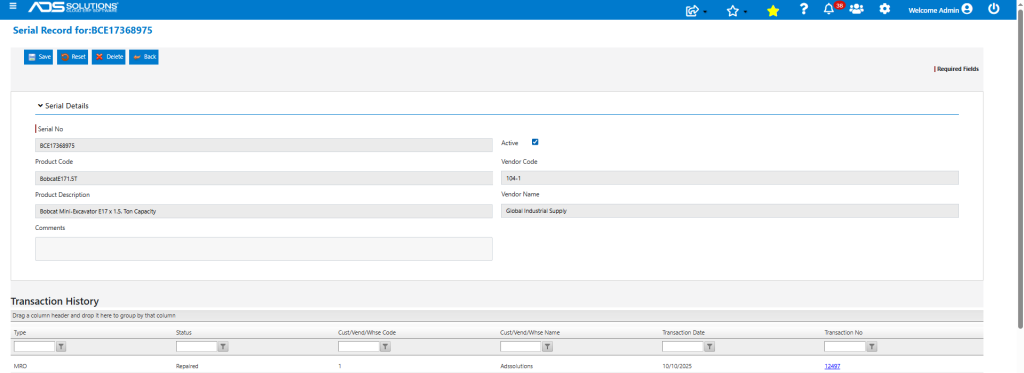Click the Comments text area
Screen dimensions: 1024x373
[264, 249]
